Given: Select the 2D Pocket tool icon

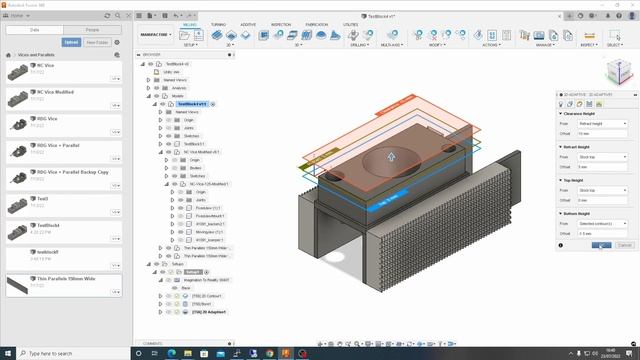Looking at the screenshot, I should coord(231,35).
